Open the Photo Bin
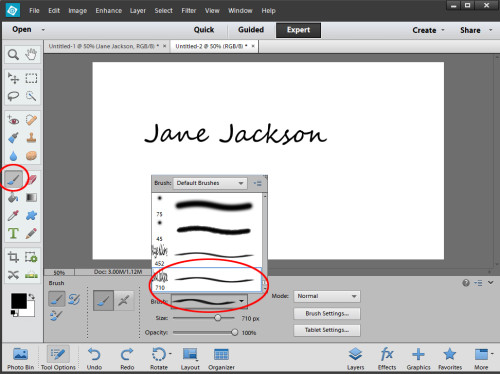The width and height of the screenshot is (500, 374). click(21, 358)
